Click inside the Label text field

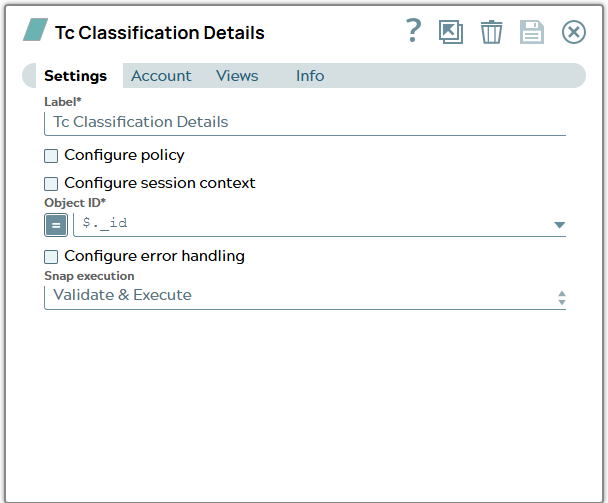pos(305,124)
